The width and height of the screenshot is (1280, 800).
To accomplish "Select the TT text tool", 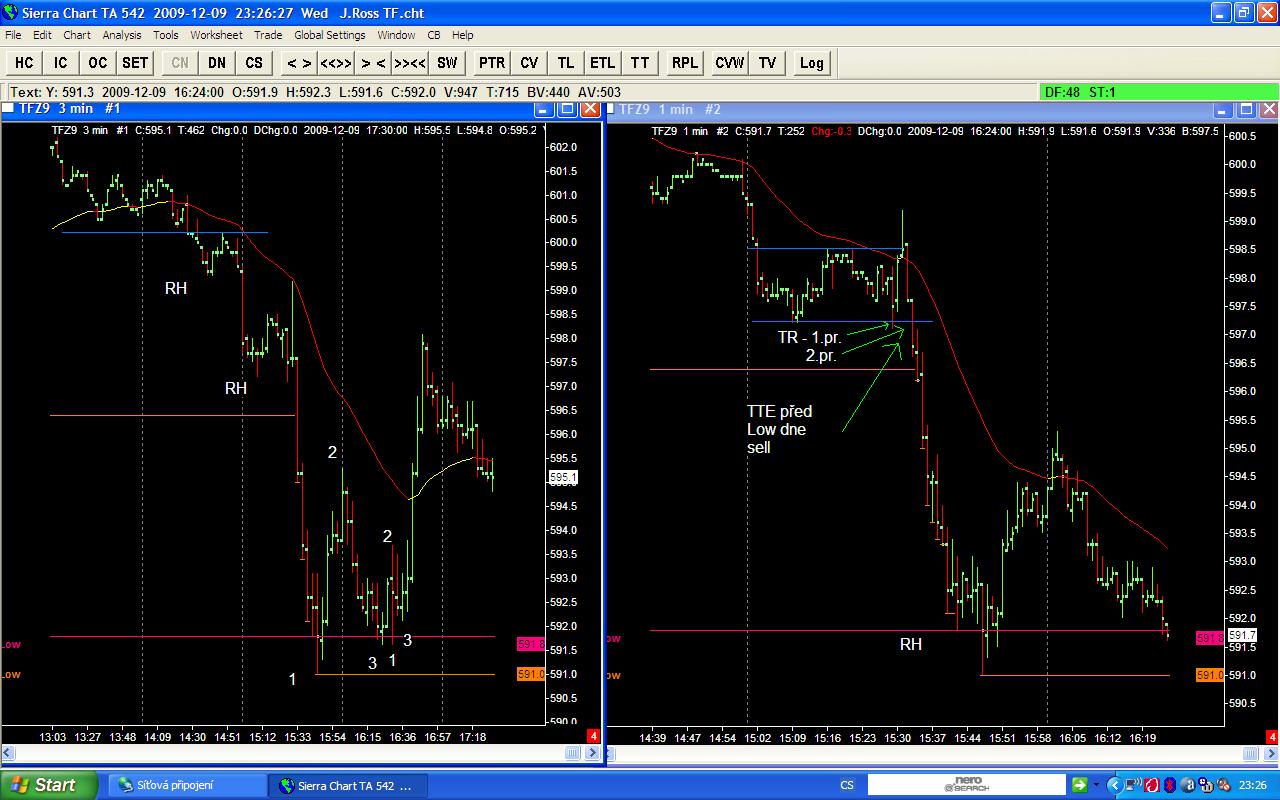I will pos(640,63).
